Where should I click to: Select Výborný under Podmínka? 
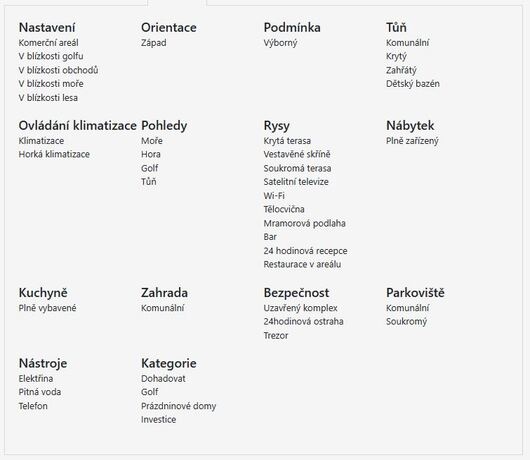(x=280, y=43)
